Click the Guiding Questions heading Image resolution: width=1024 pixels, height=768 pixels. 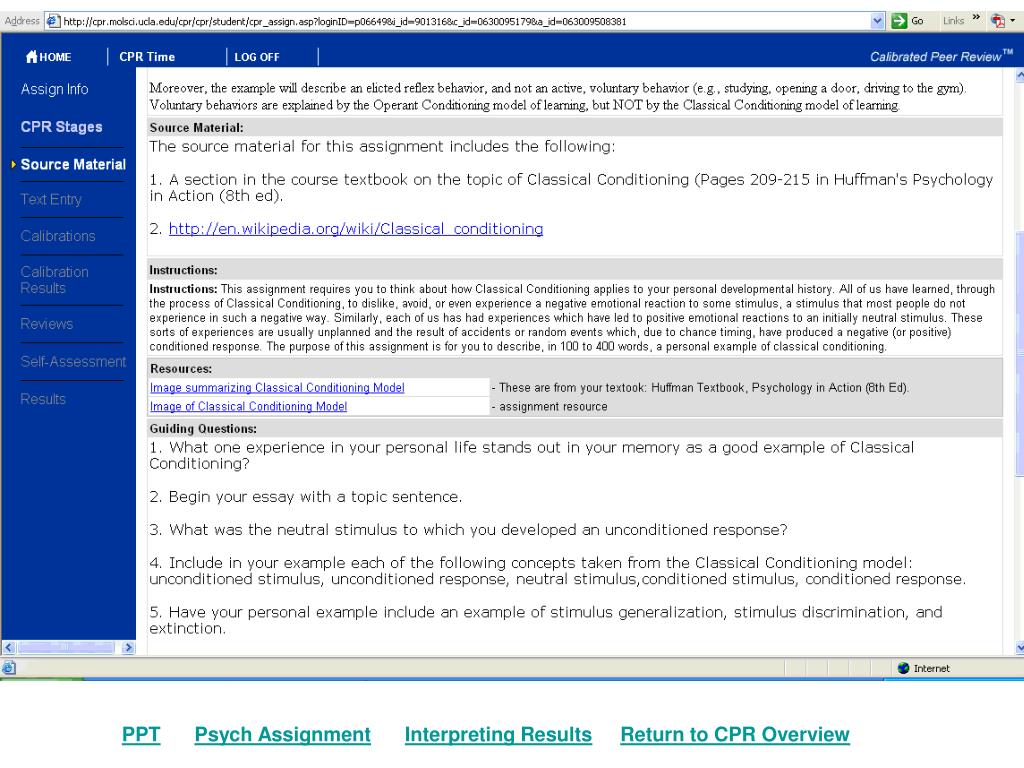203,429
